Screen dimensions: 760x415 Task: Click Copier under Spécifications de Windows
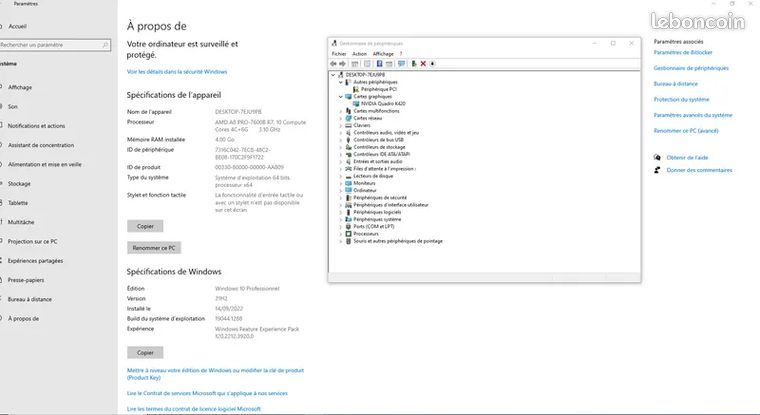(x=145, y=353)
